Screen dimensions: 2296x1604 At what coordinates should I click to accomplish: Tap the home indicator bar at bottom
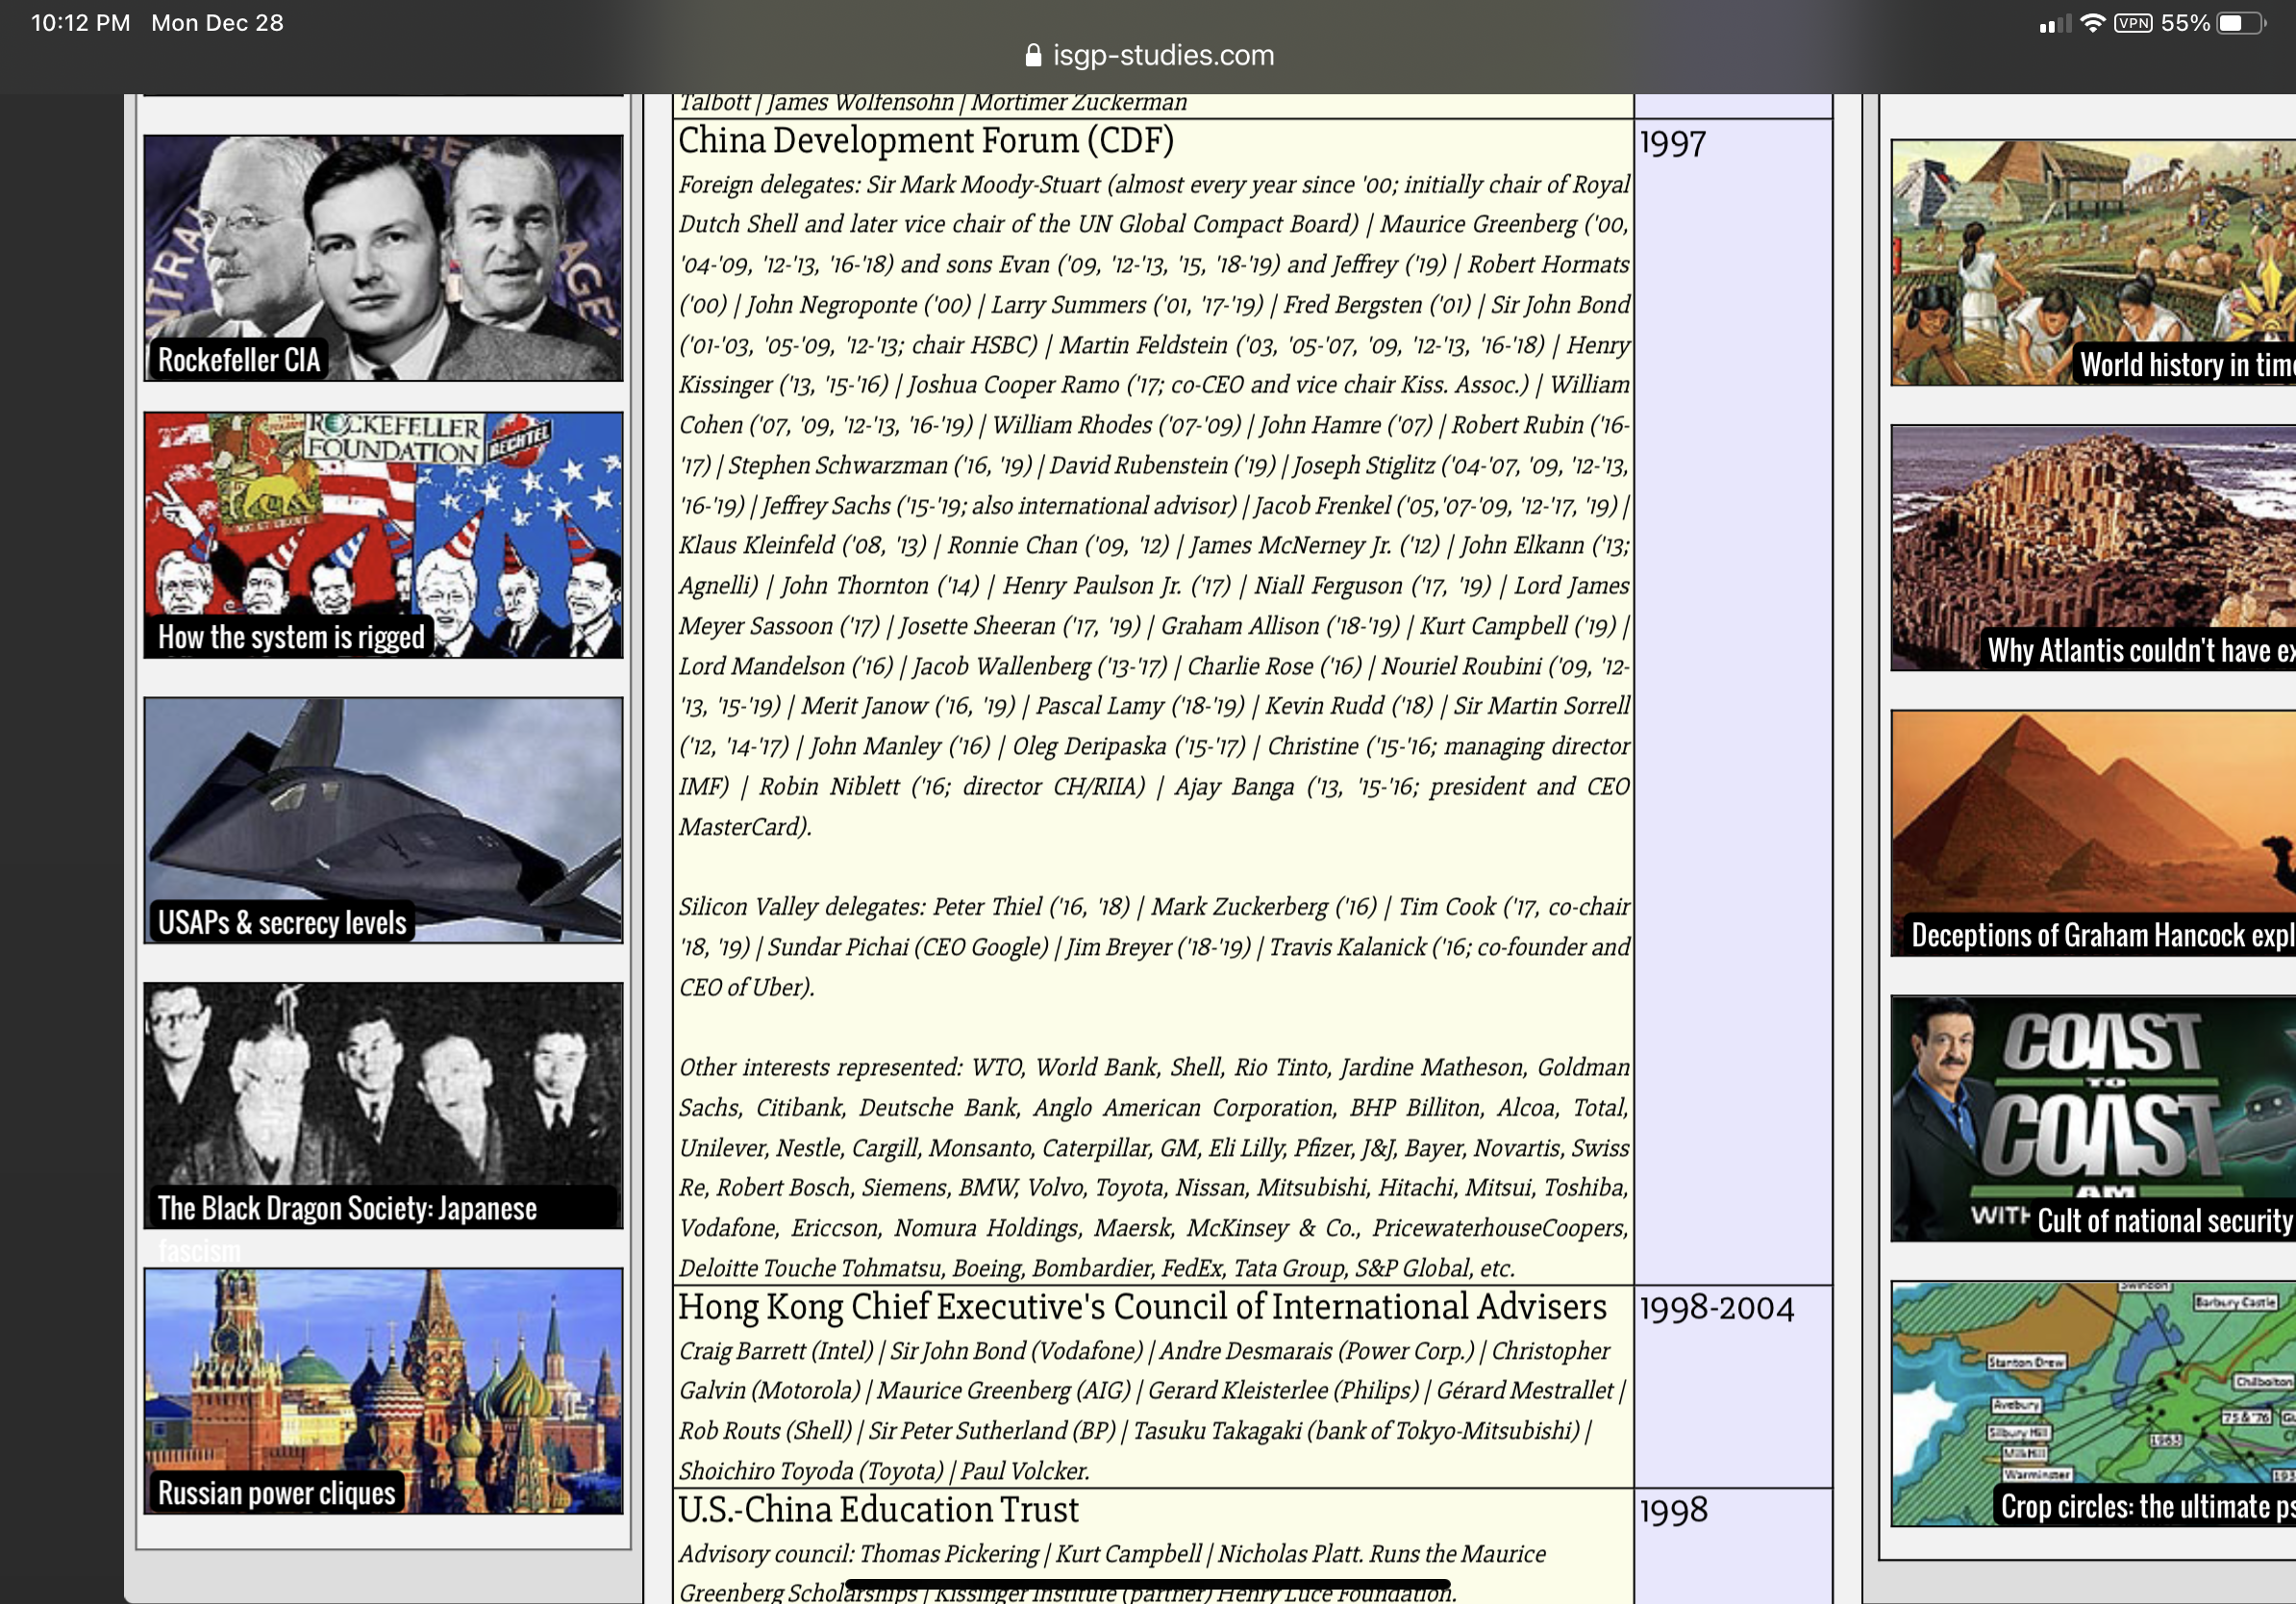pyautogui.click(x=1148, y=1584)
